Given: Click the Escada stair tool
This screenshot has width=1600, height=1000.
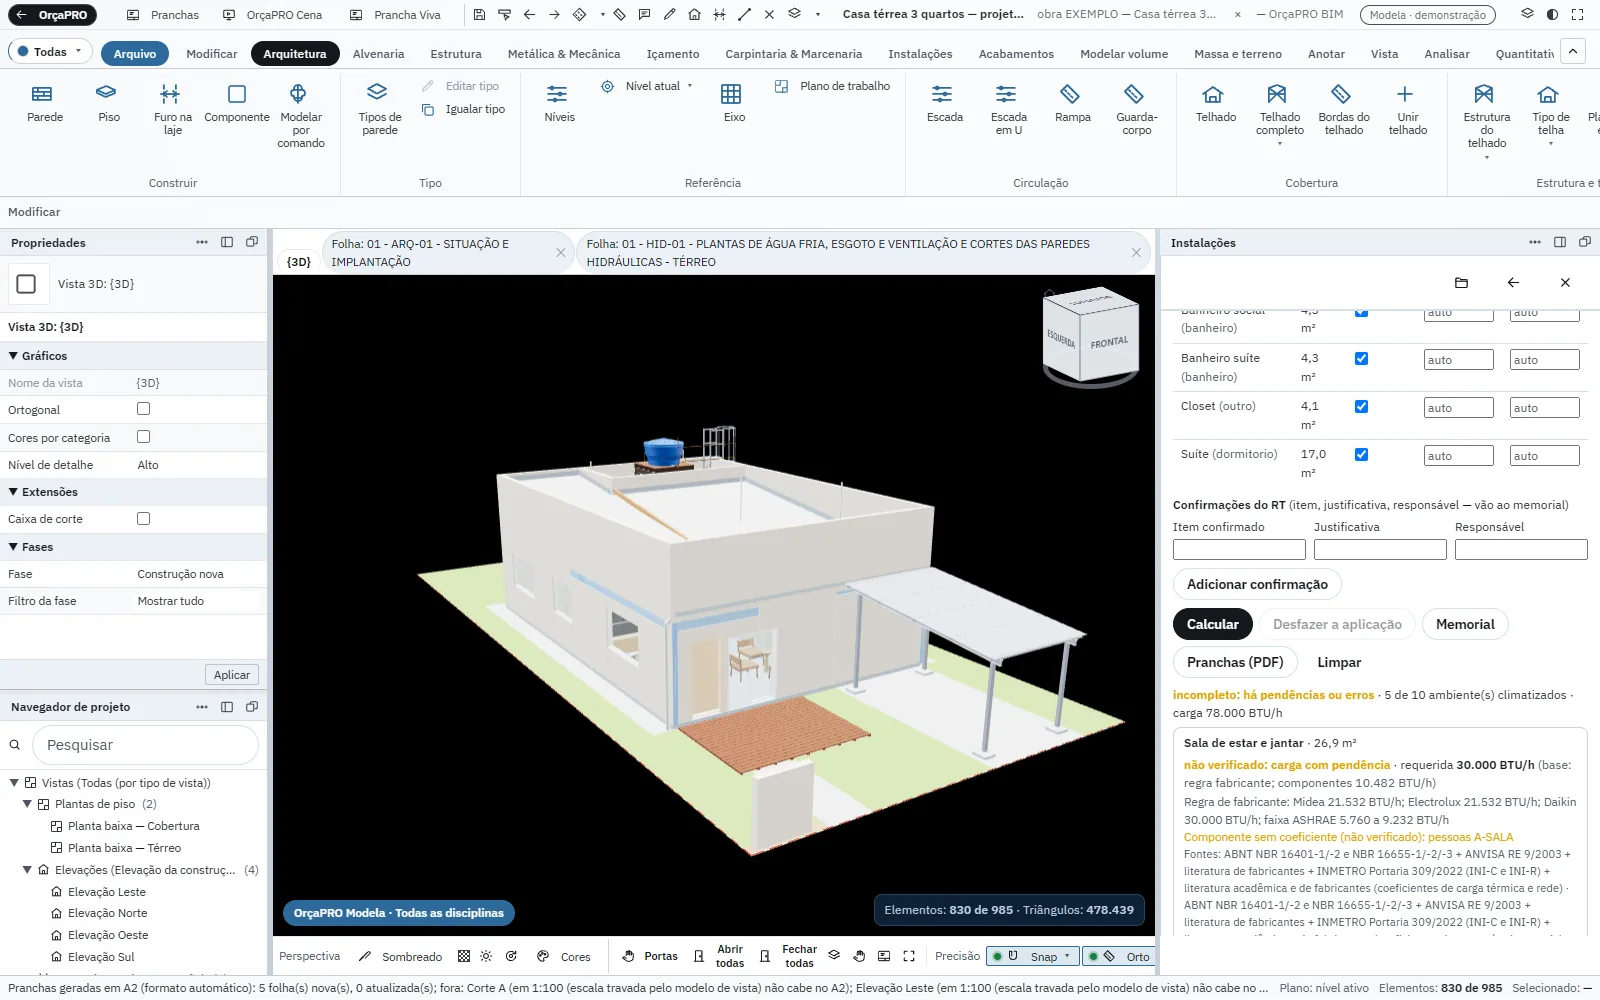Looking at the screenshot, I should [944, 104].
